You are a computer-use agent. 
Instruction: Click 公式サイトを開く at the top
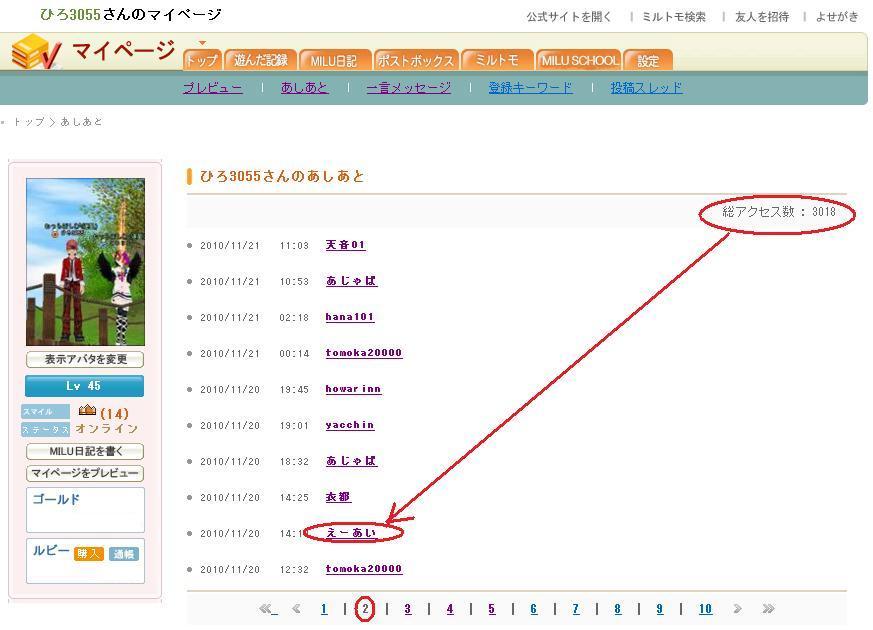[x=569, y=17]
